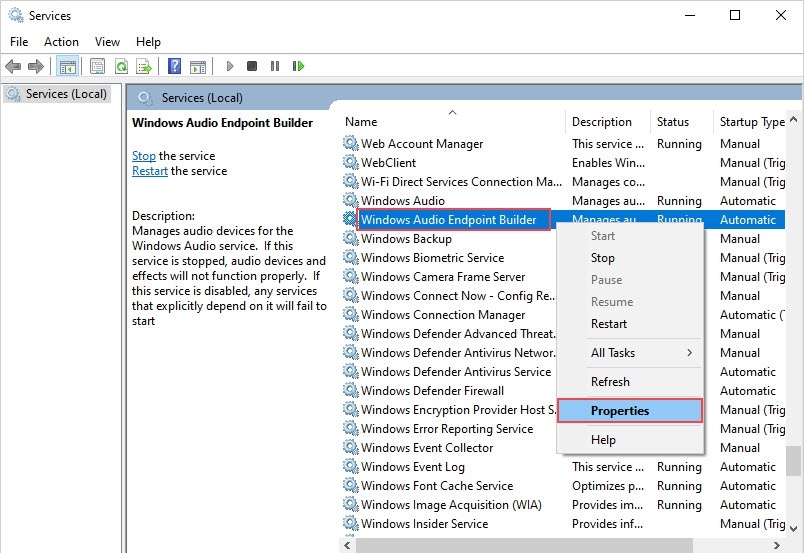Open the File menu
The image size is (804, 553).
click(x=19, y=42)
